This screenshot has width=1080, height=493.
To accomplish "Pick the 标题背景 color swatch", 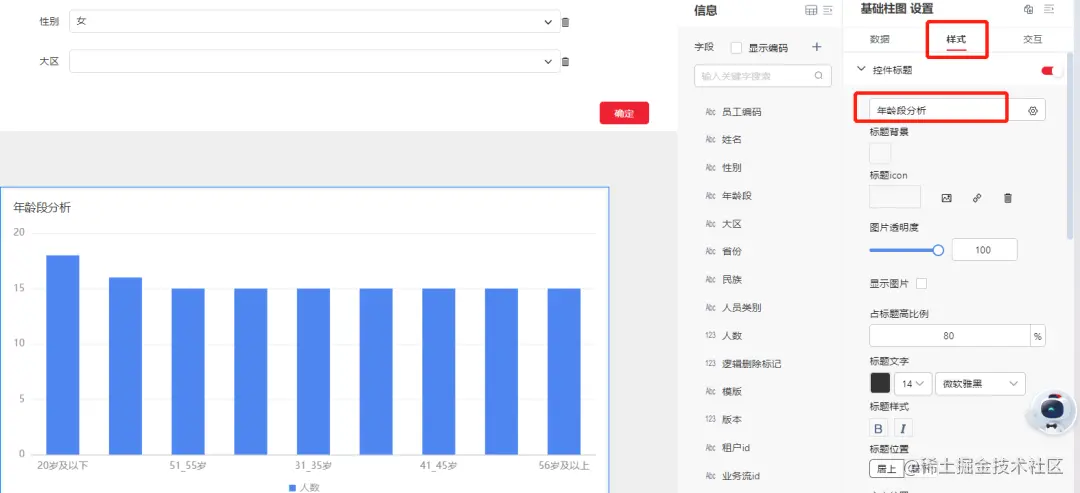I will (880, 153).
